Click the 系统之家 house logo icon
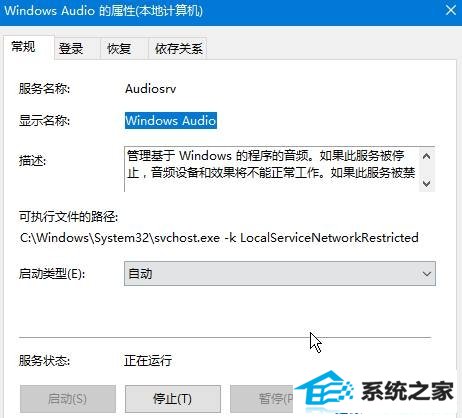This screenshot has width=462, height=418. click(x=324, y=392)
